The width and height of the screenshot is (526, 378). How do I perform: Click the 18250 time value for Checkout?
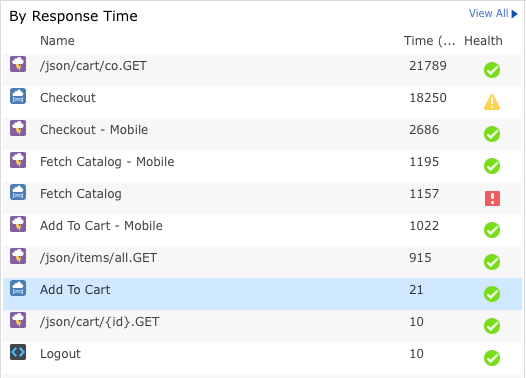(428, 98)
